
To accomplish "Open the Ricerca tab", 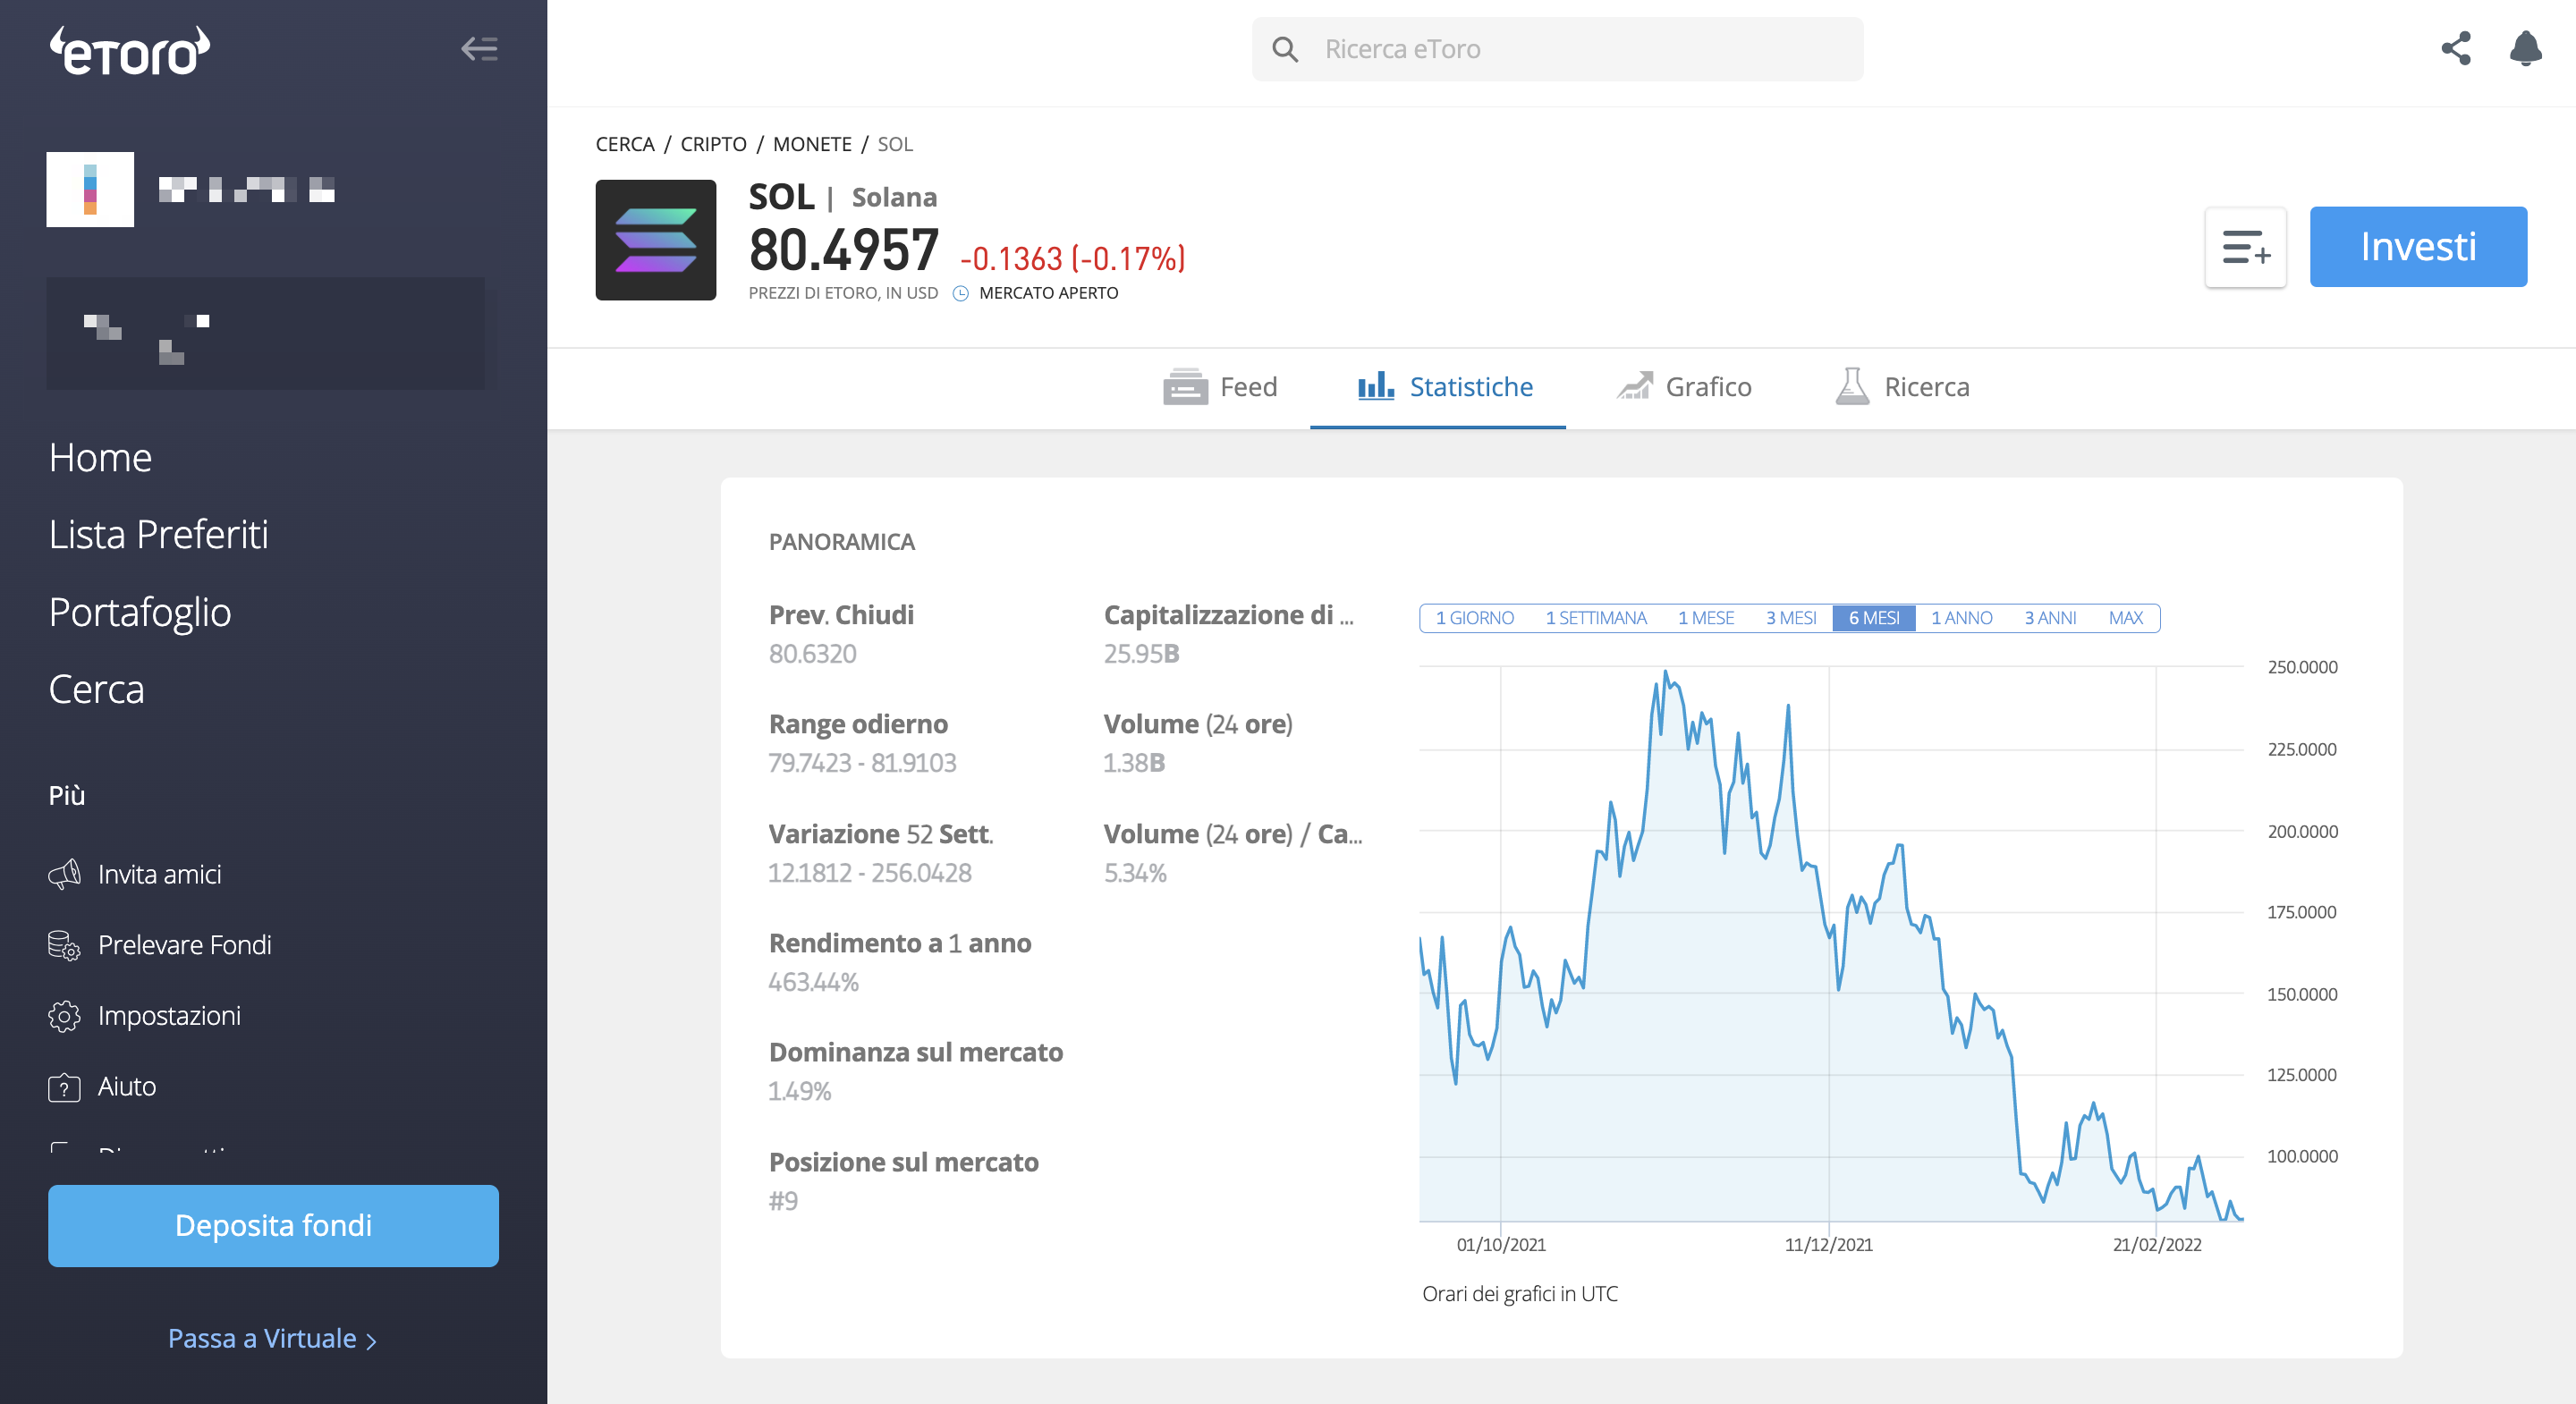I will point(1902,387).
